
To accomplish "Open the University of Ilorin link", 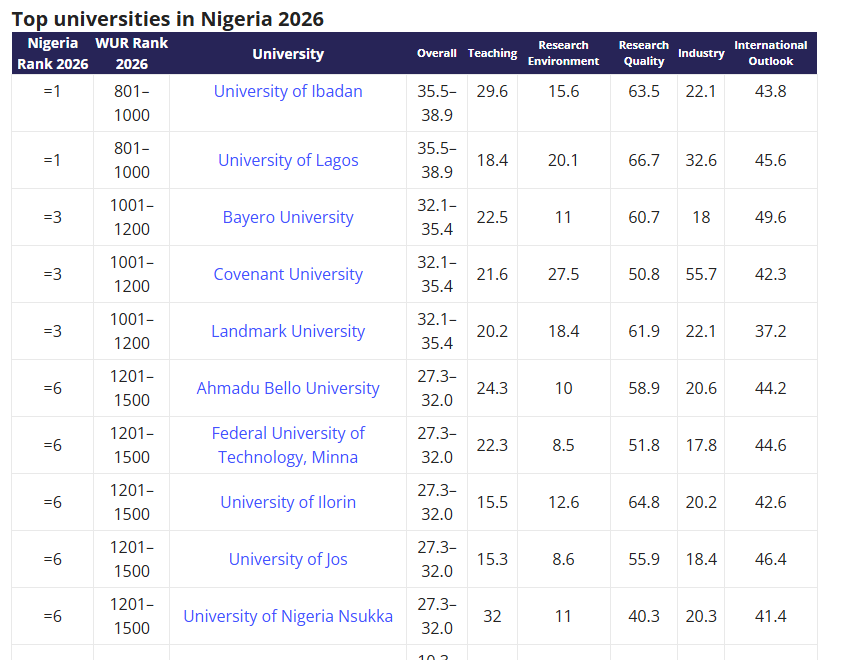I will 288,502.
